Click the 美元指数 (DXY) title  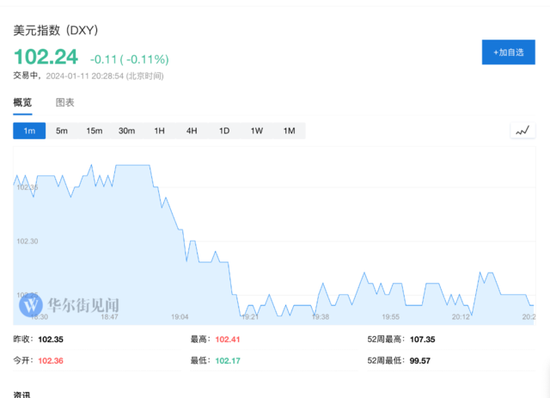(55, 30)
